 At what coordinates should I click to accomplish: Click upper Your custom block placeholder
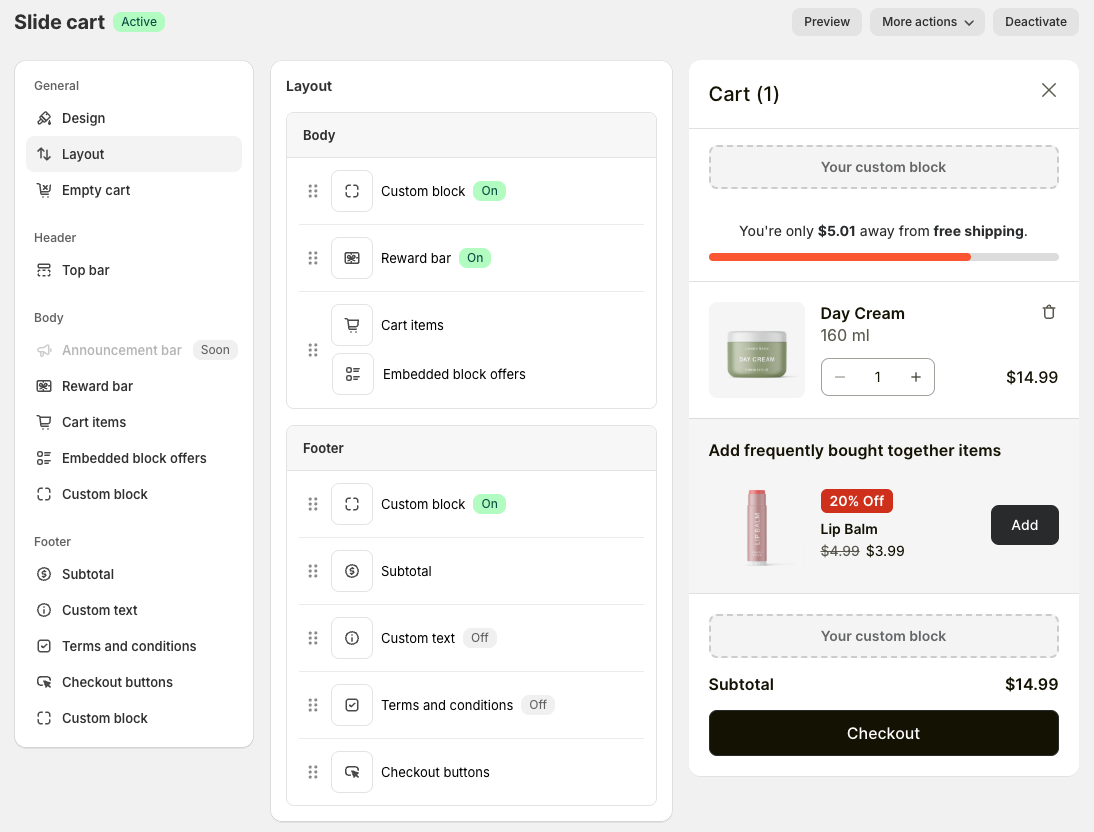(883, 167)
